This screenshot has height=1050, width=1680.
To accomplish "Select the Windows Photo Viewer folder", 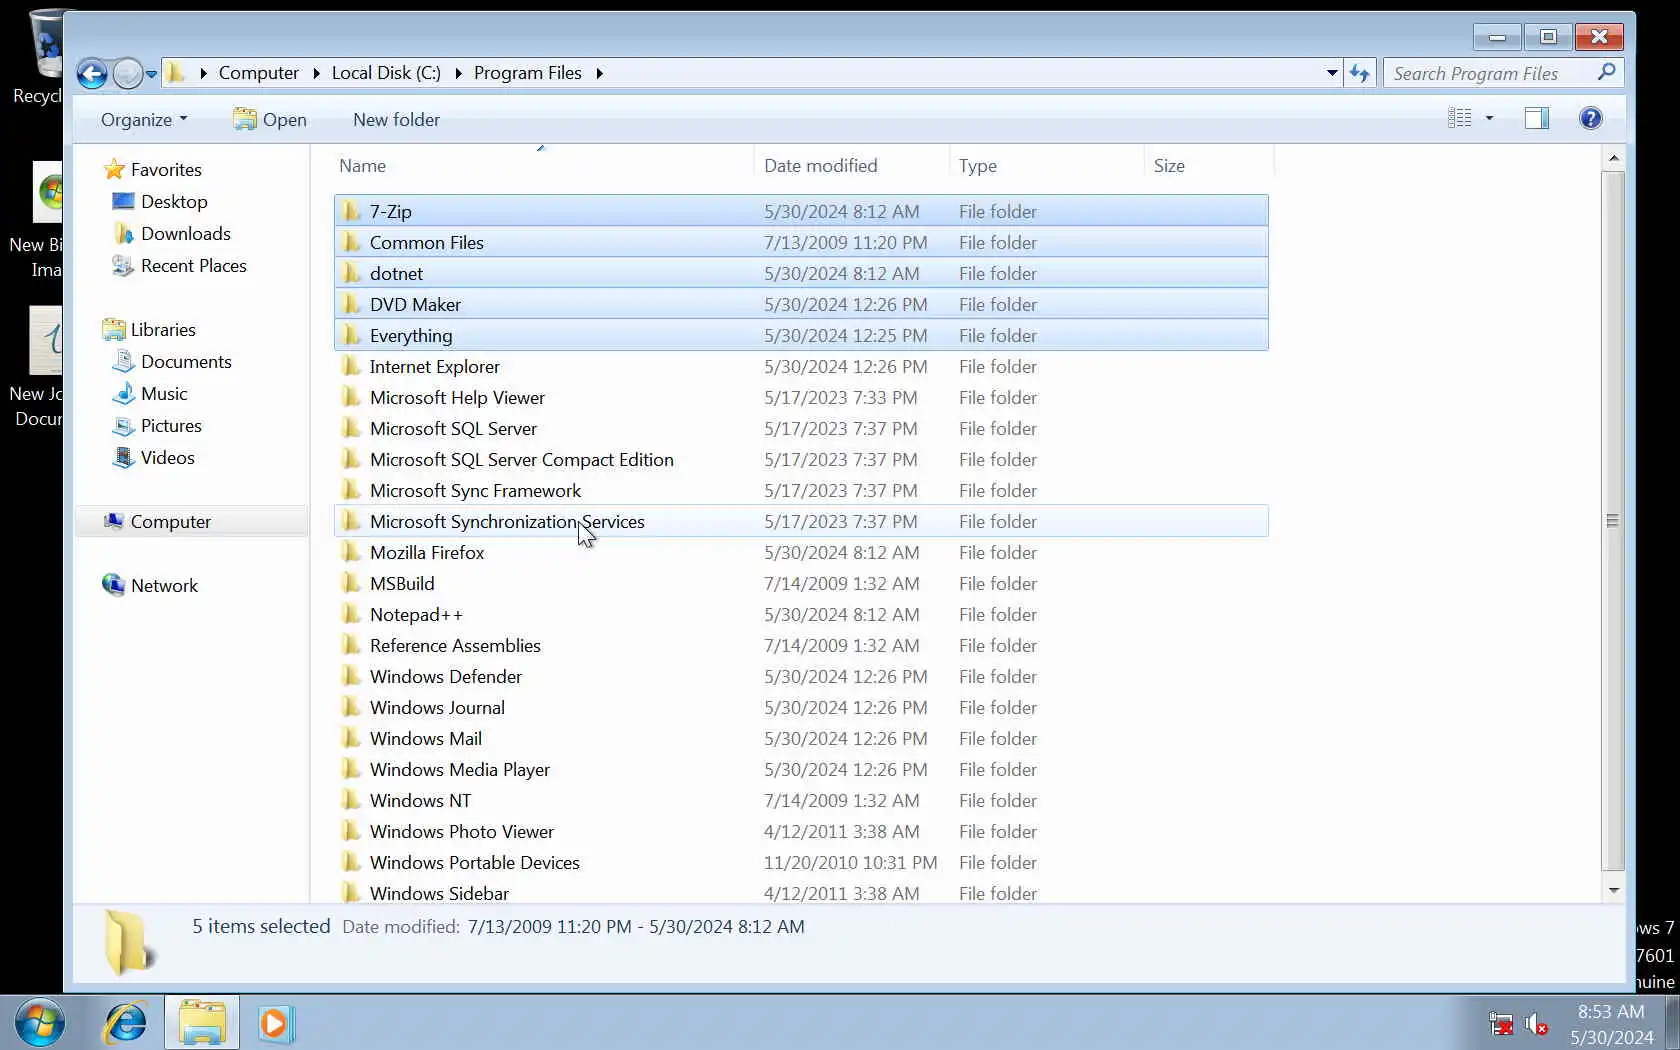I will [461, 831].
